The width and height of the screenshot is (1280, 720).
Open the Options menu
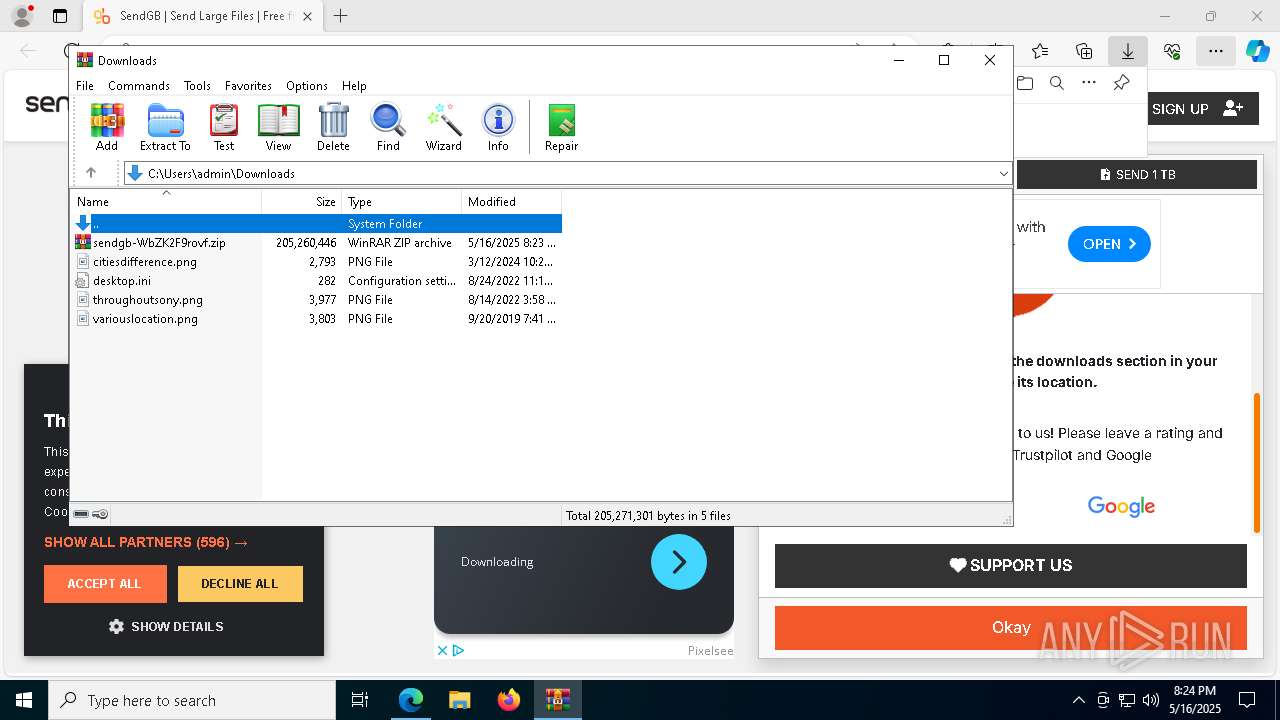tap(306, 86)
